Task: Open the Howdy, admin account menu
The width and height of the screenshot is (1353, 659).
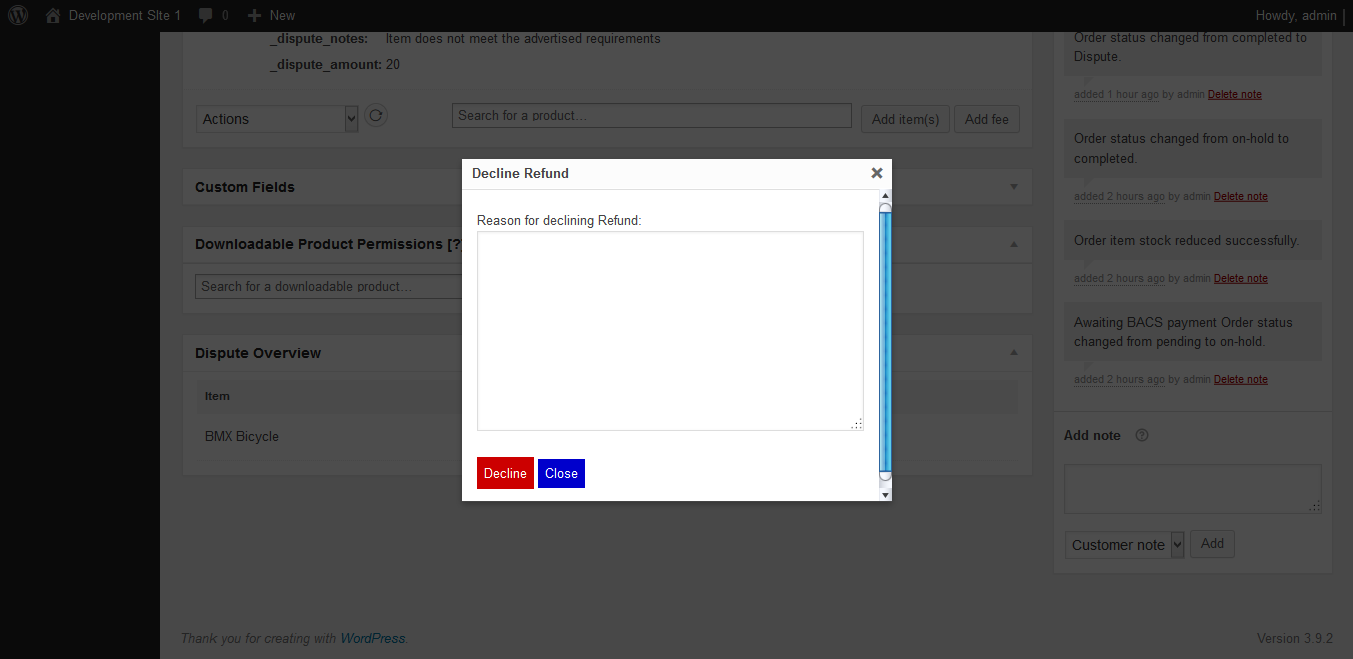Action: pos(1296,15)
